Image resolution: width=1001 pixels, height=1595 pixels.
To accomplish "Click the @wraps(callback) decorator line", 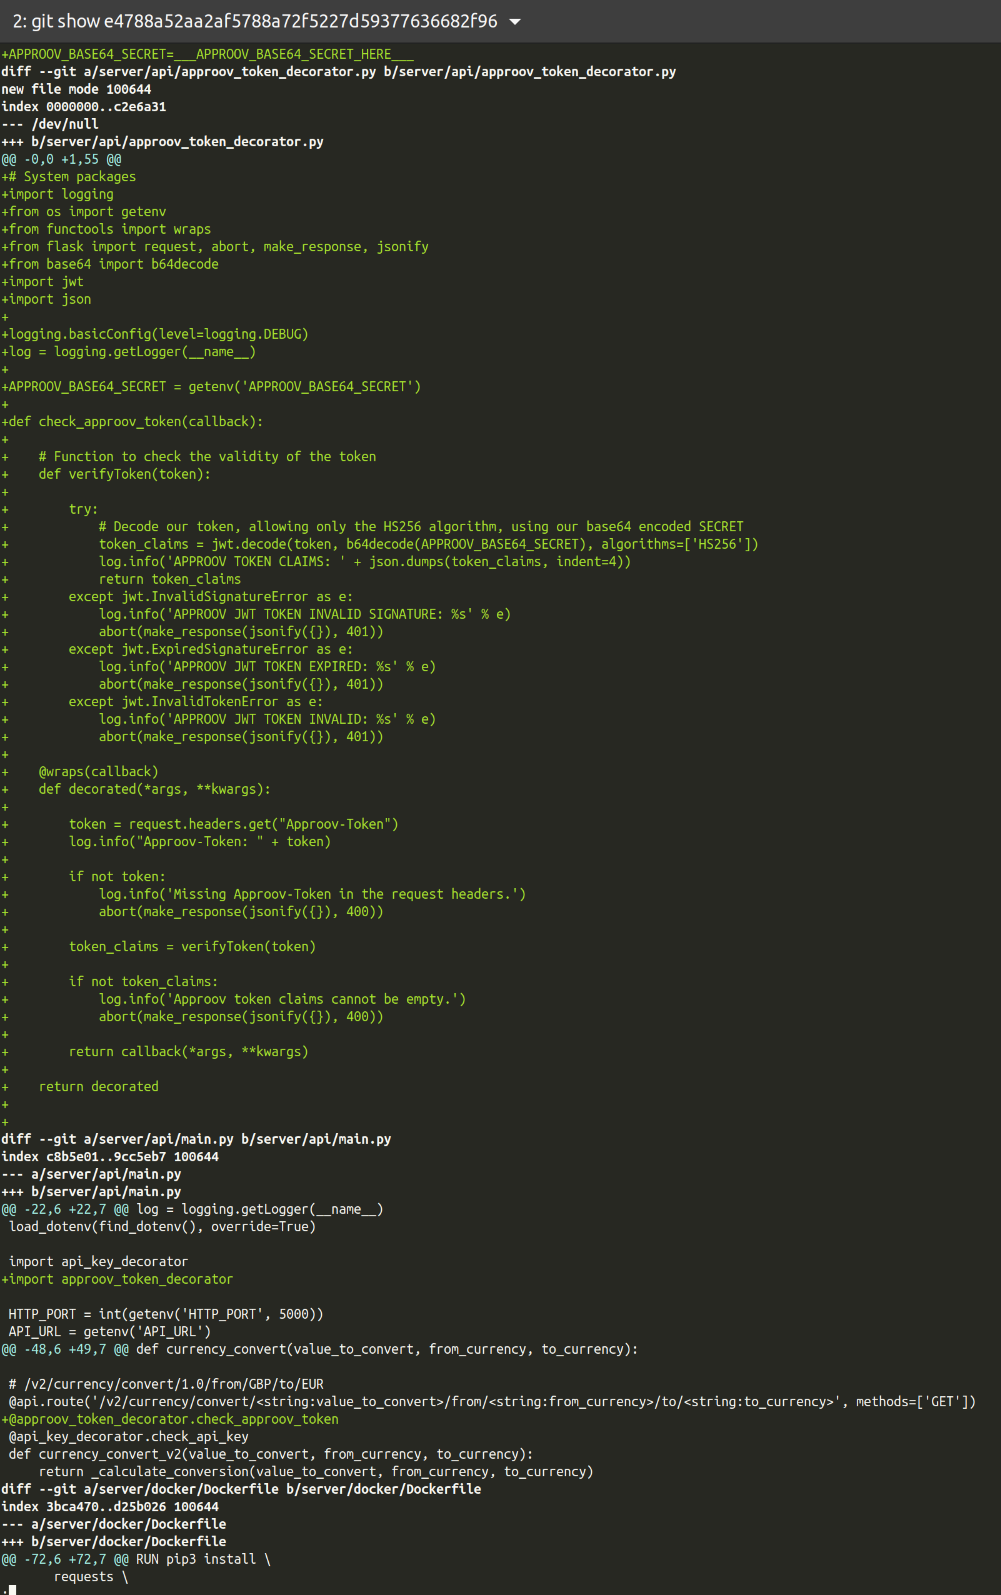I will [x=97, y=771].
